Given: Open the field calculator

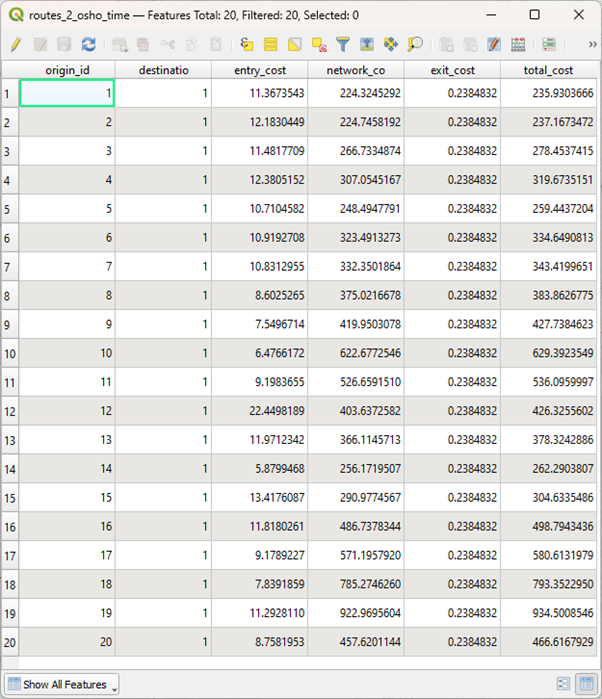Looking at the screenshot, I should 518,45.
